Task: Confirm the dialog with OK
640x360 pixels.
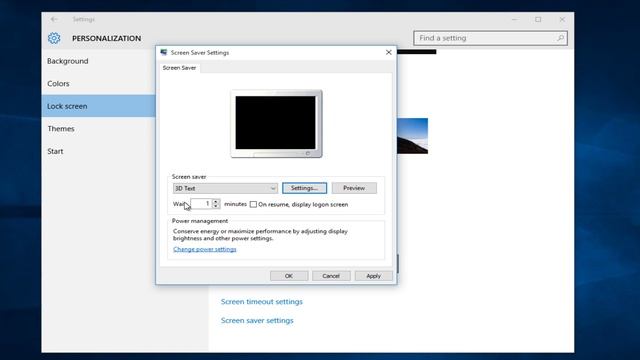Action: tap(289, 276)
